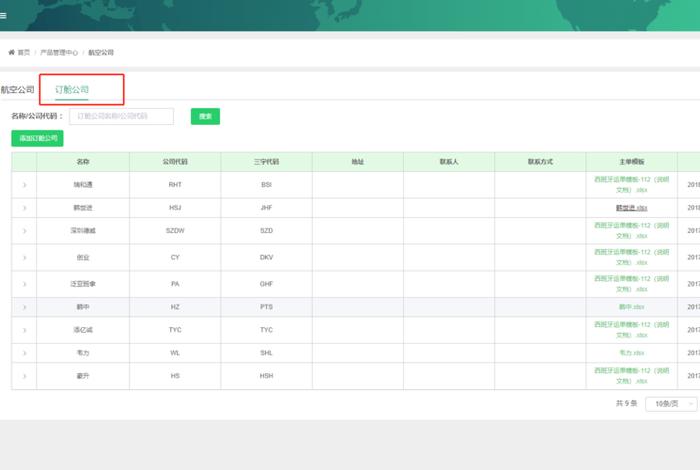
Task: Select the 订舱公司 tab
Action: [72, 90]
